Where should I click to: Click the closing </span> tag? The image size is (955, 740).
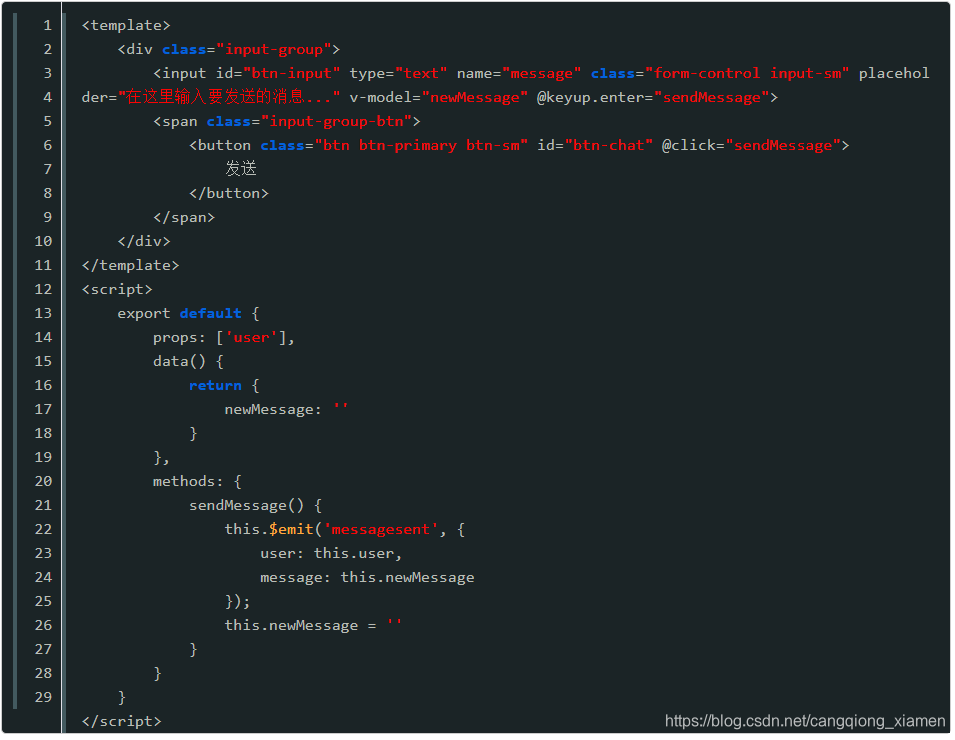point(184,217)
